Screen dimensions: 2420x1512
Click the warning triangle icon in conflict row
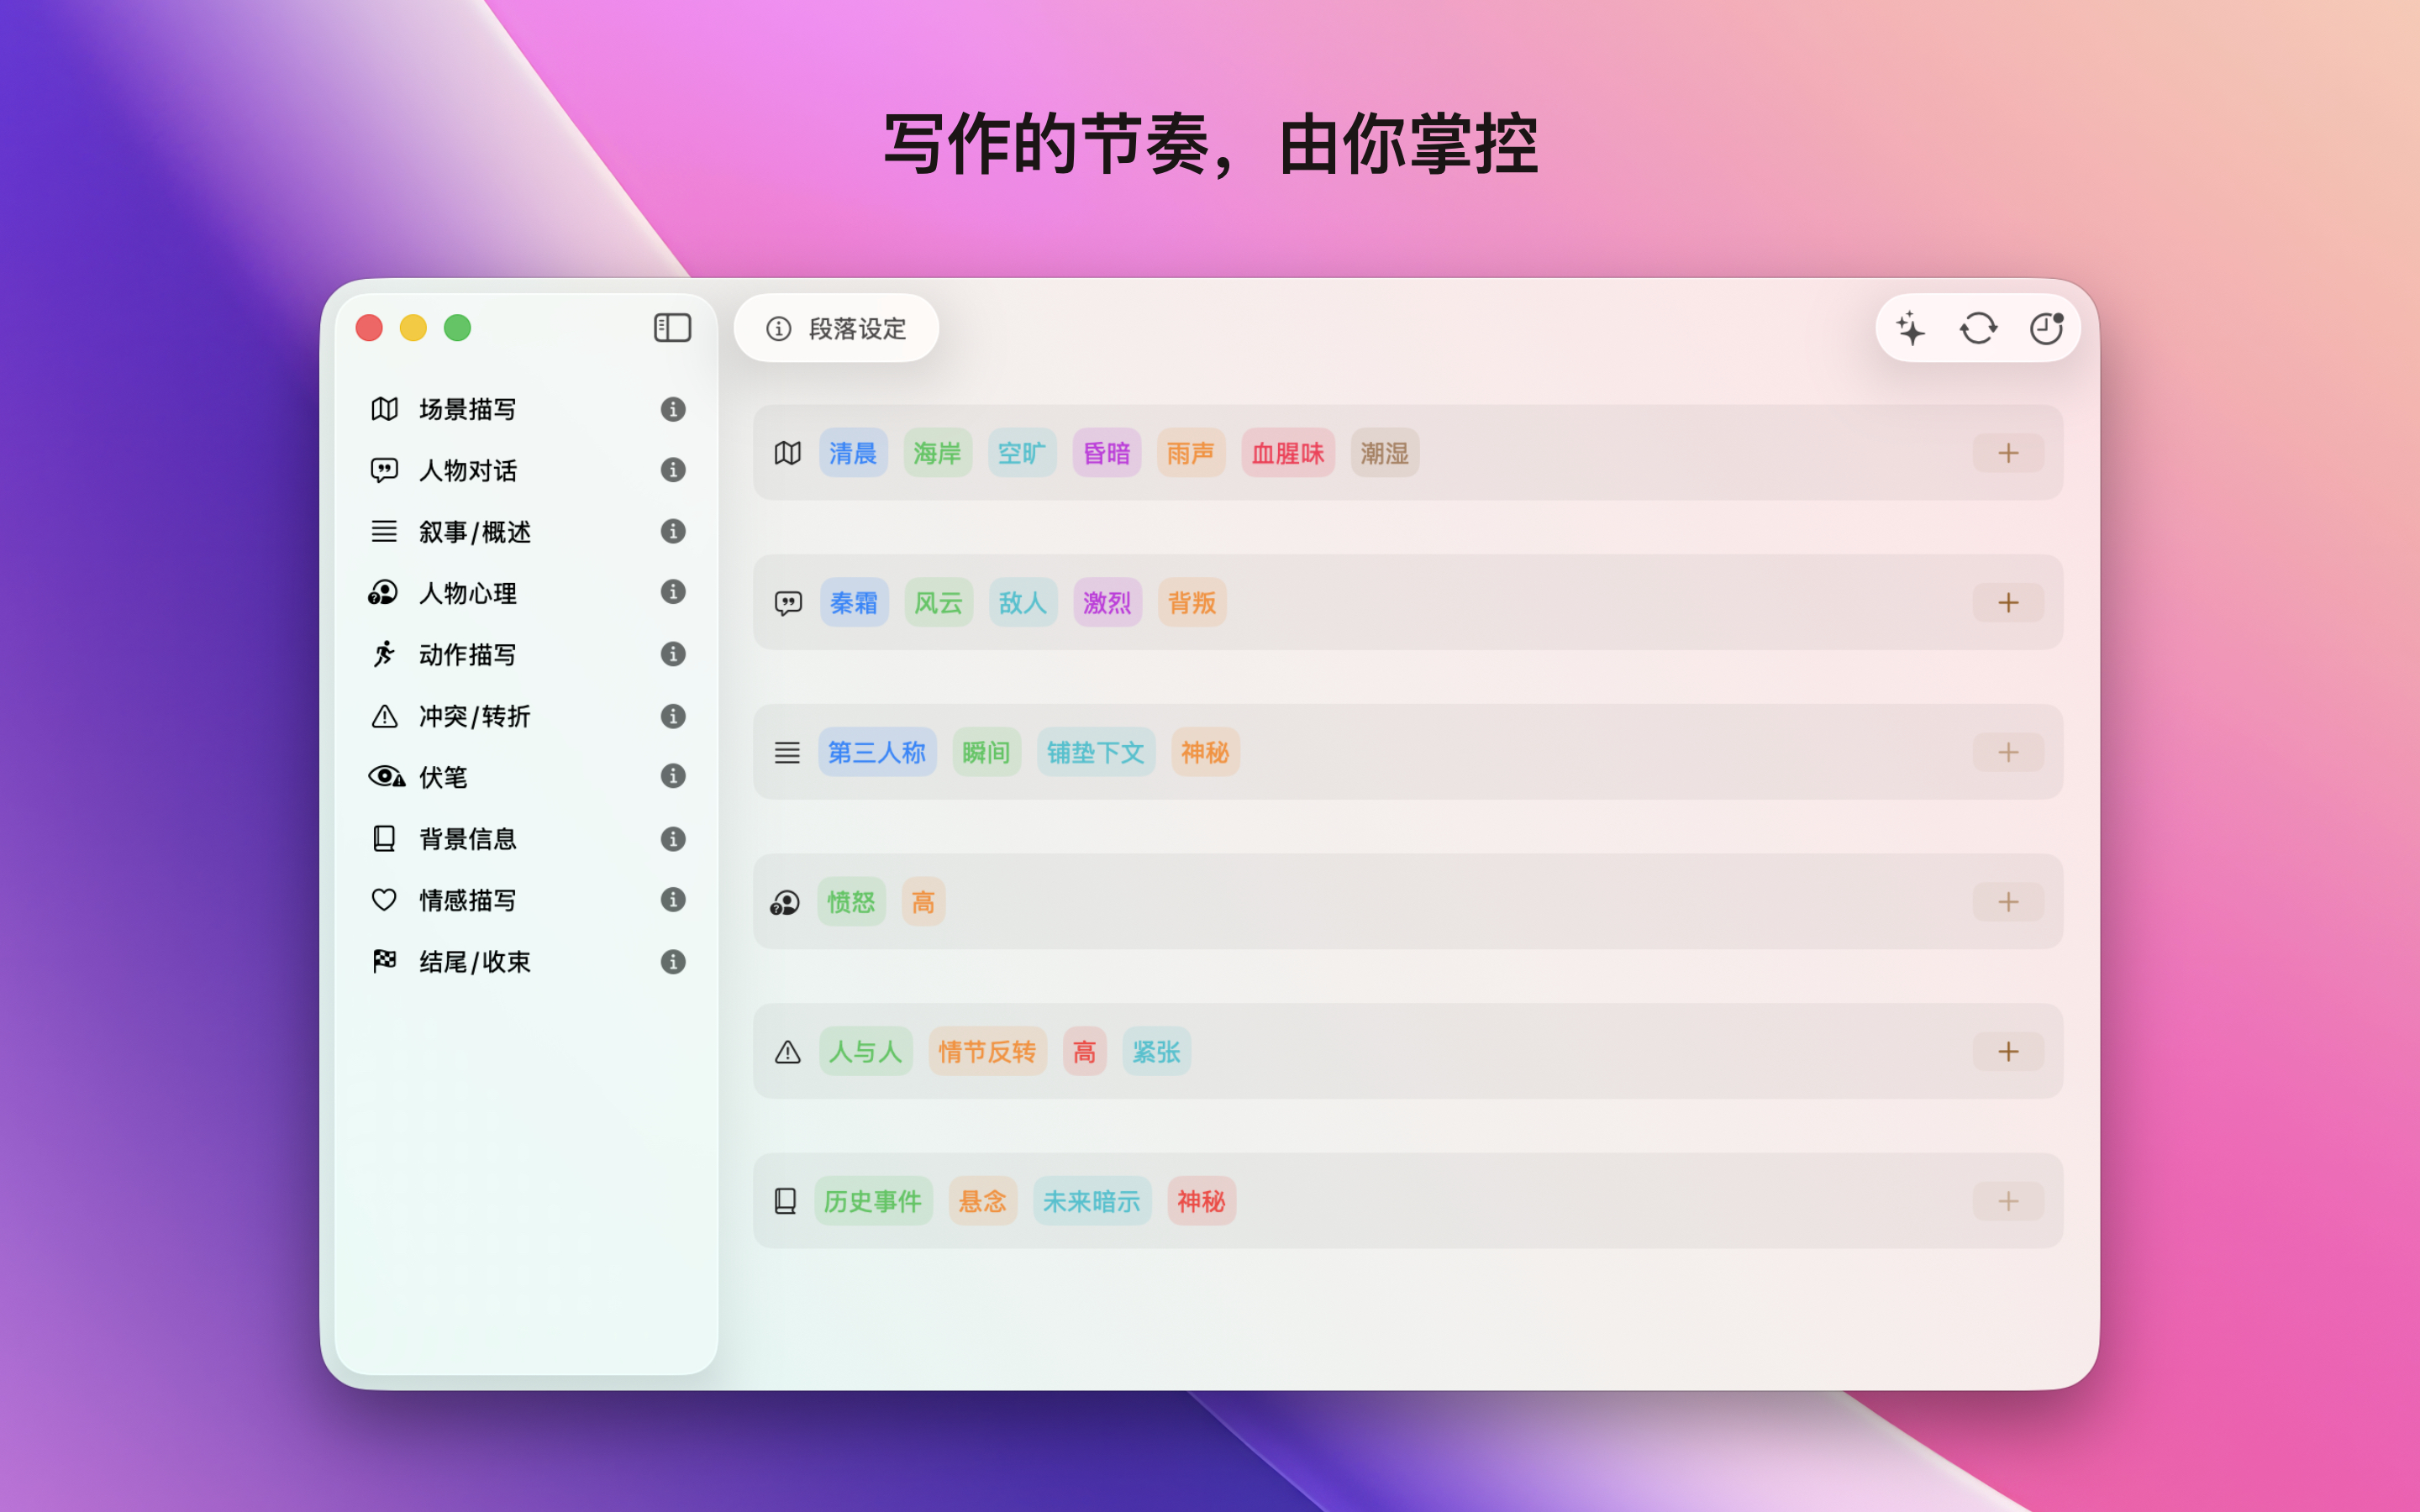pyautogui.click(x=788, y=1052)
